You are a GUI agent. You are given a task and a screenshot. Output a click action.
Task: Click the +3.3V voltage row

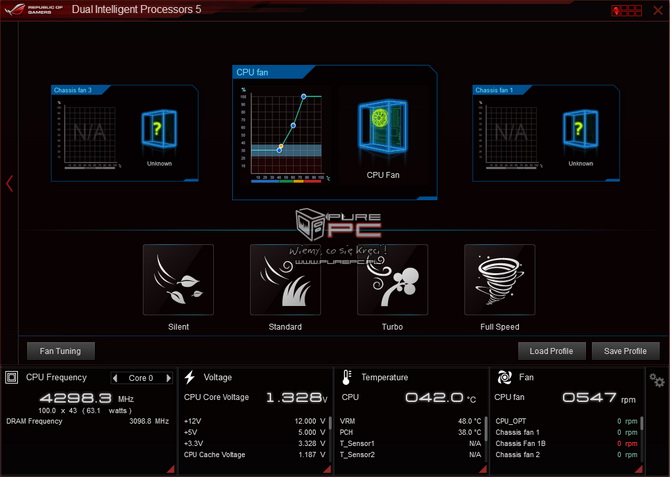click(255, 443)
